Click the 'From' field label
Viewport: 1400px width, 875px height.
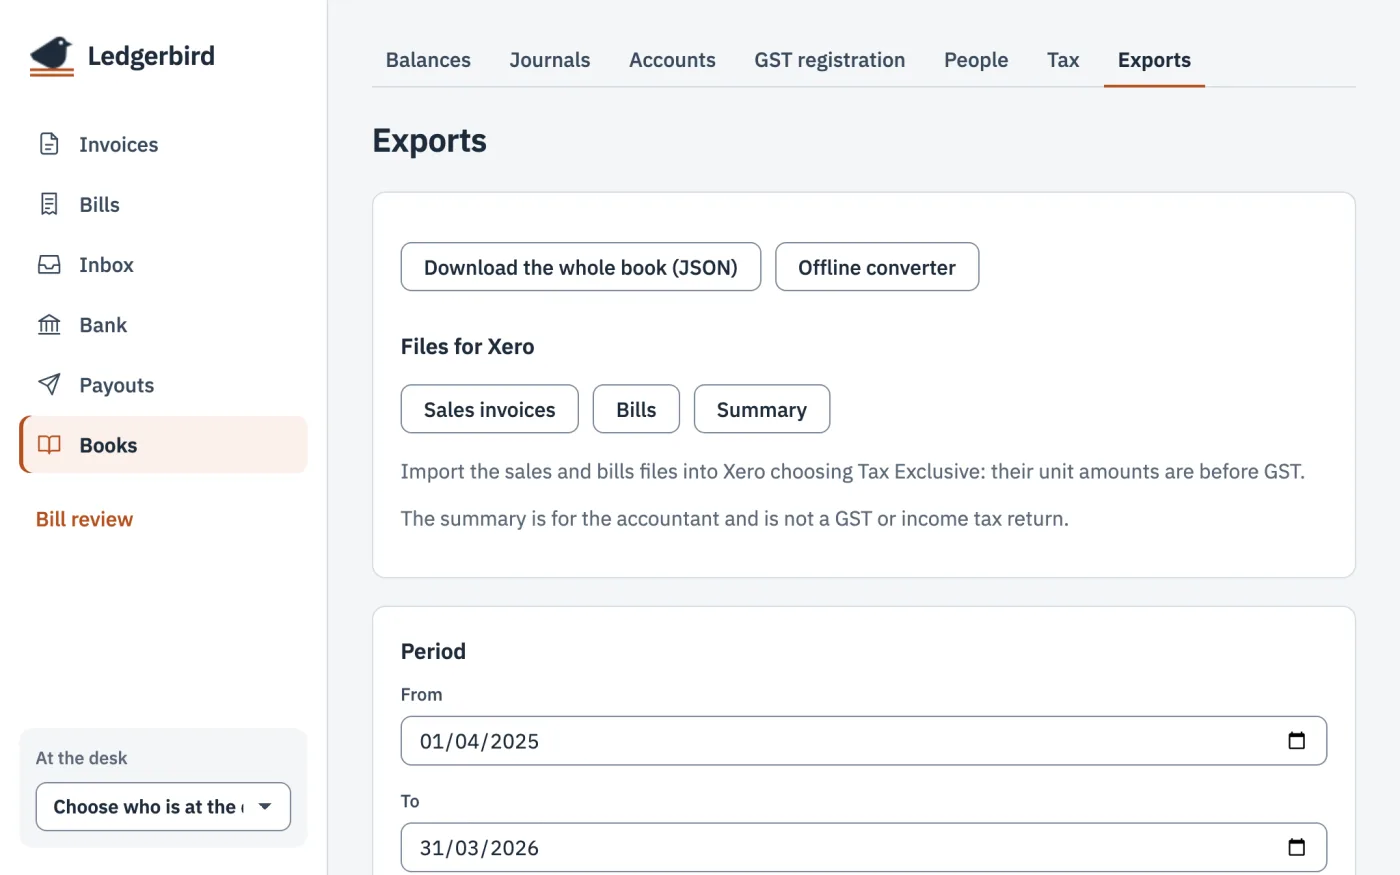point(421,695)
